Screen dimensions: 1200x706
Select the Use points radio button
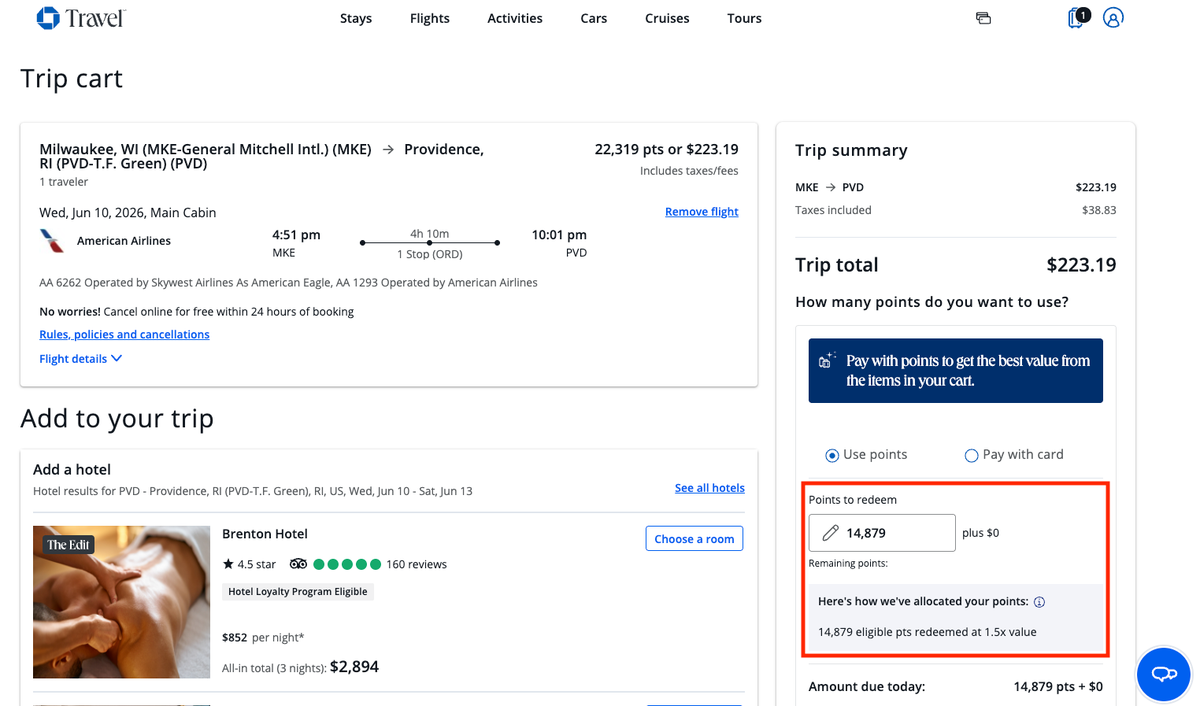point(832,455)
